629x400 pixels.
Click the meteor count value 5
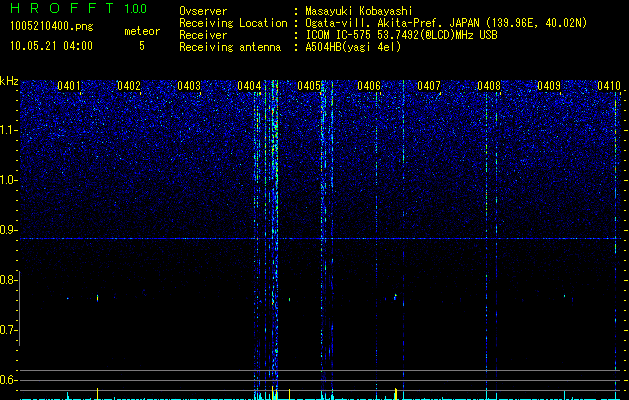point(142,46)
